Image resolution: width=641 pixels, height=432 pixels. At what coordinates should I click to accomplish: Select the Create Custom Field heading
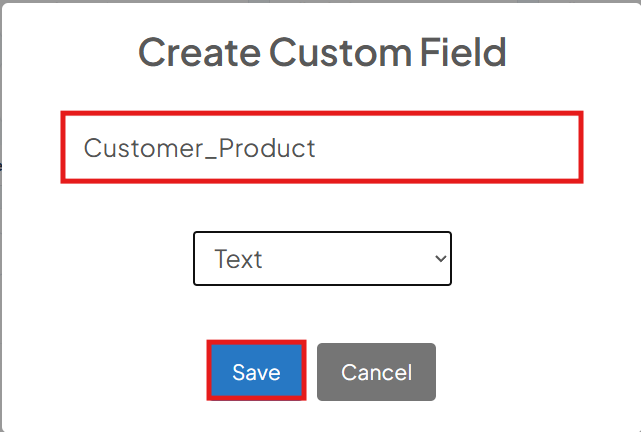(x=322, y=52)
